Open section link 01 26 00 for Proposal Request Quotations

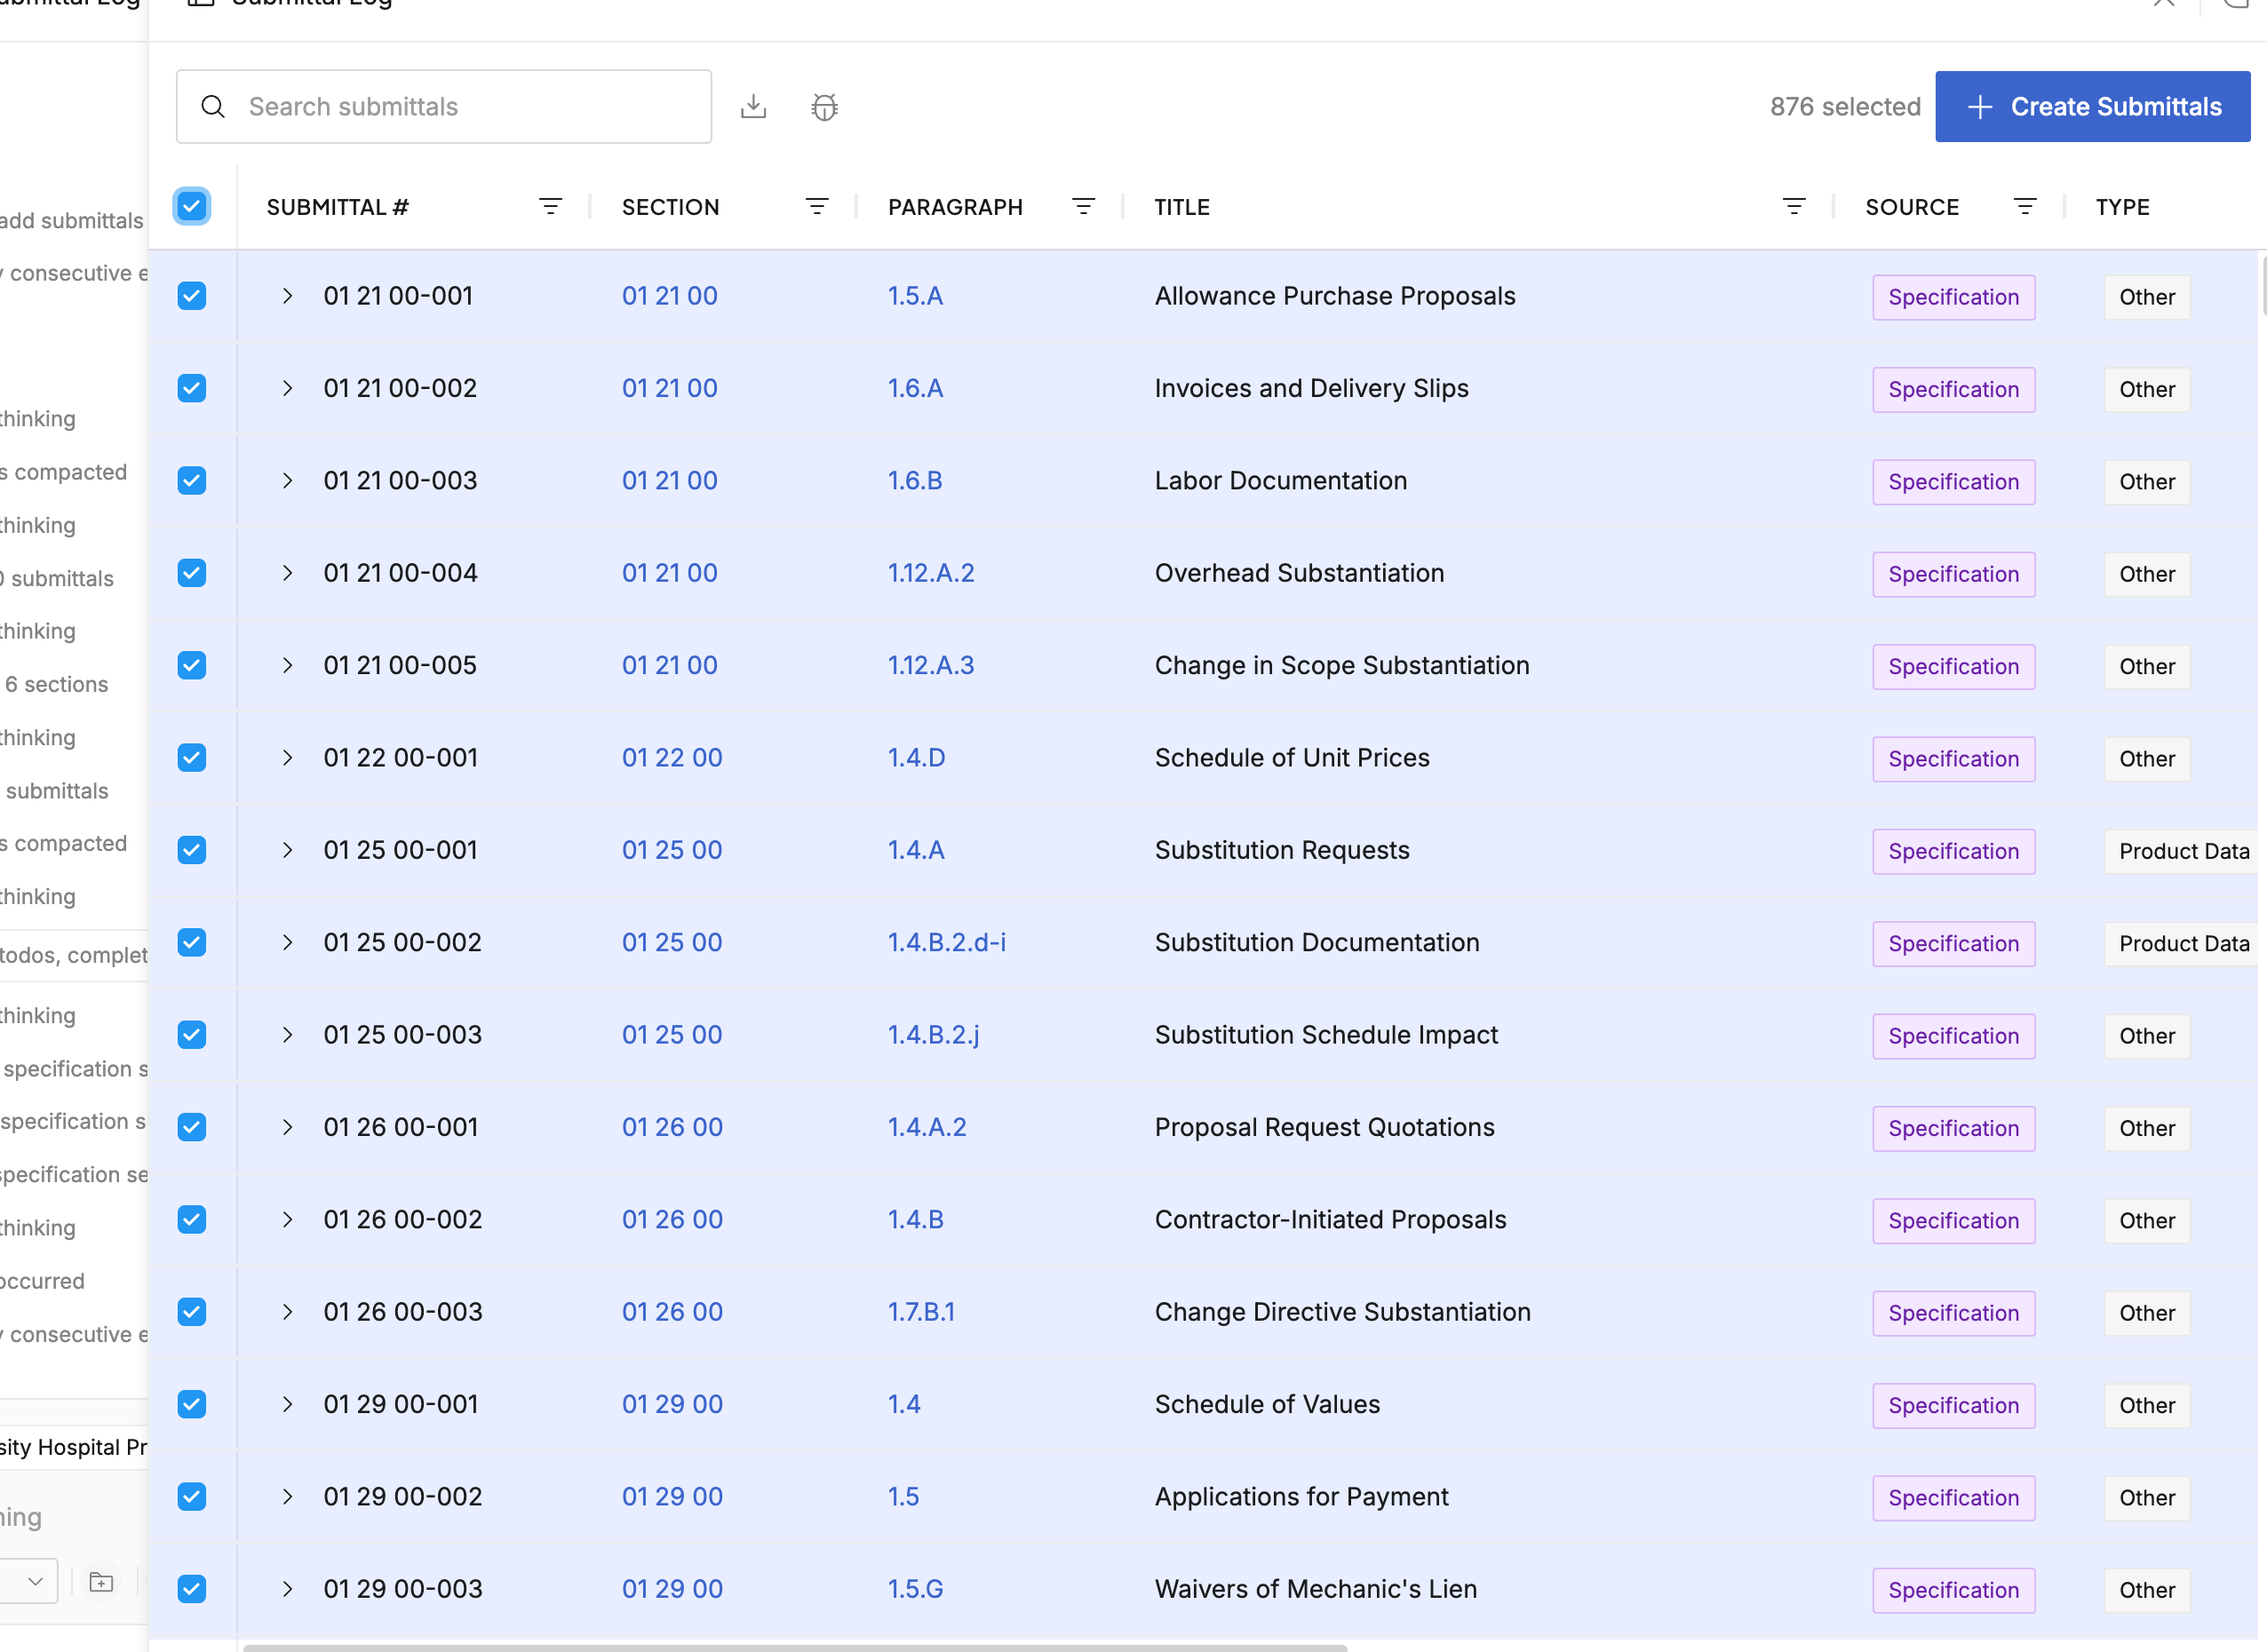click(672, 1127)
